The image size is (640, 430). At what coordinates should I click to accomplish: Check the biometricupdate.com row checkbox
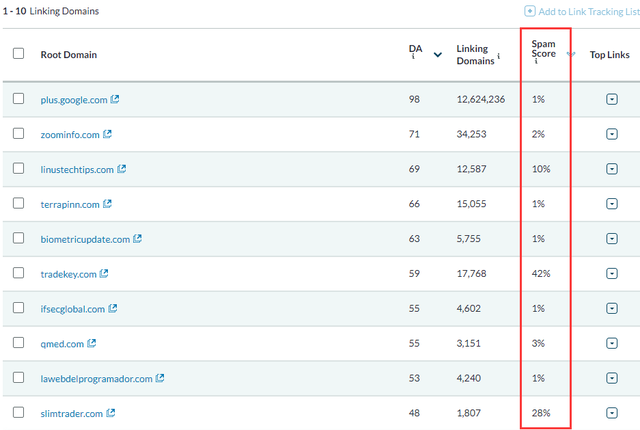18,238
